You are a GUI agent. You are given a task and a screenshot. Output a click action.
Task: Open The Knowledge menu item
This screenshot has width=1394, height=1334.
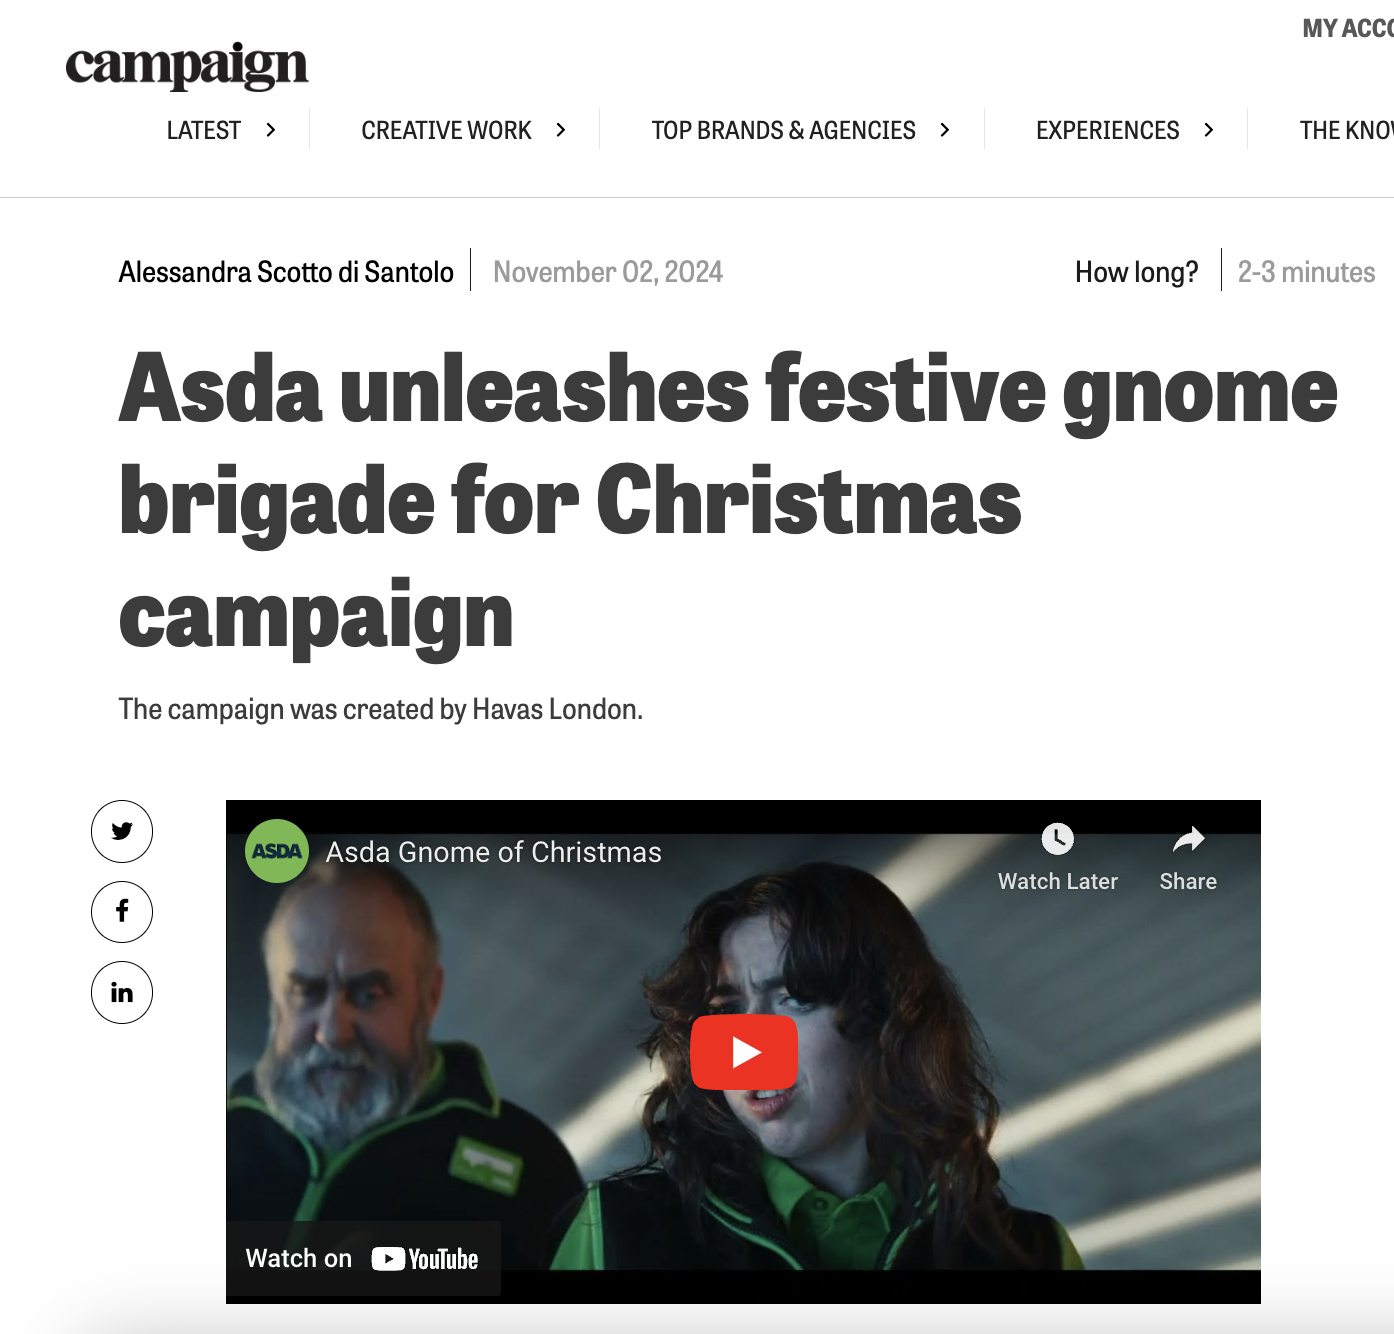tap(1346, 131)
